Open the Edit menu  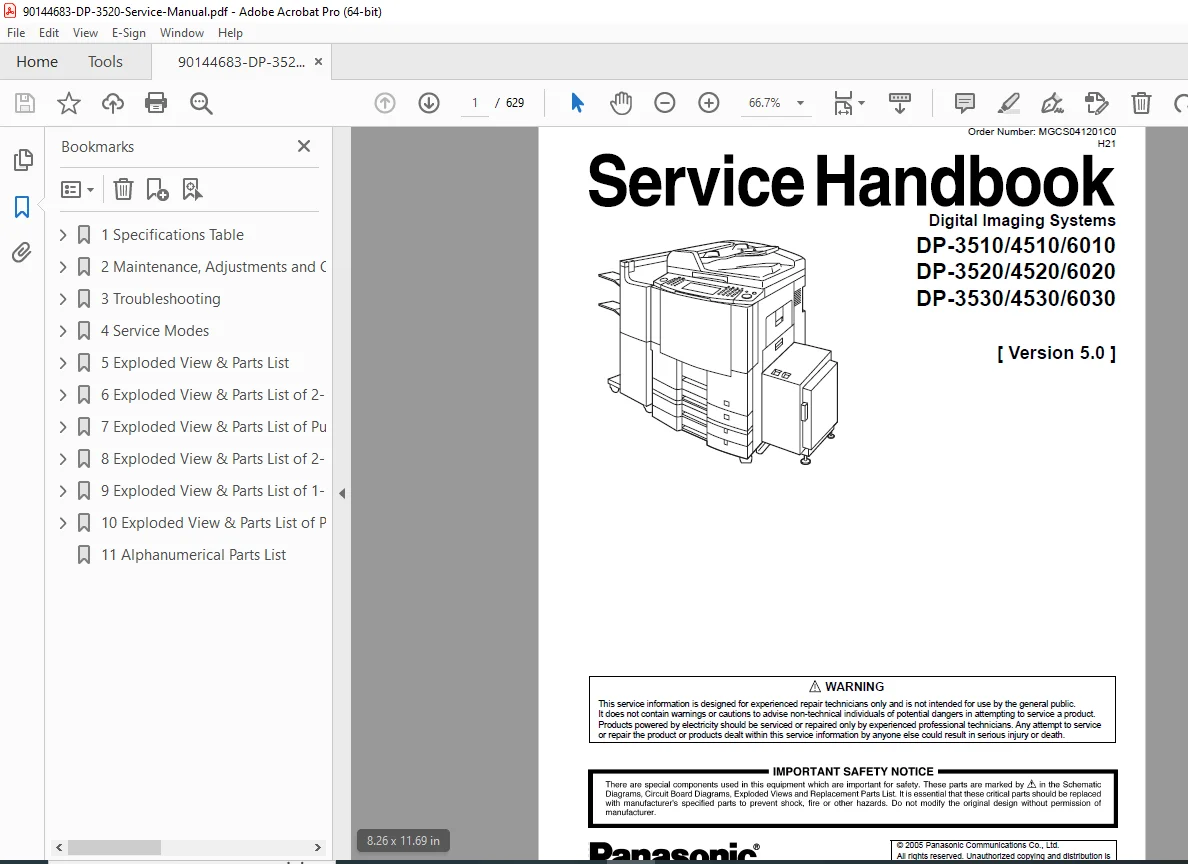click(48, 33)
